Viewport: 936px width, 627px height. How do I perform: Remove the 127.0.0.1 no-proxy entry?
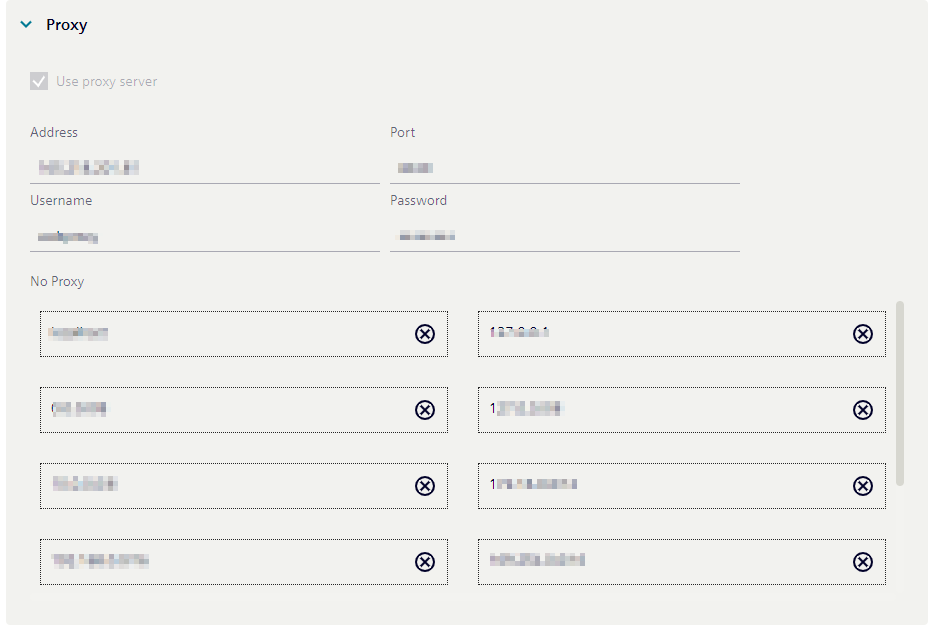point(863,334)
